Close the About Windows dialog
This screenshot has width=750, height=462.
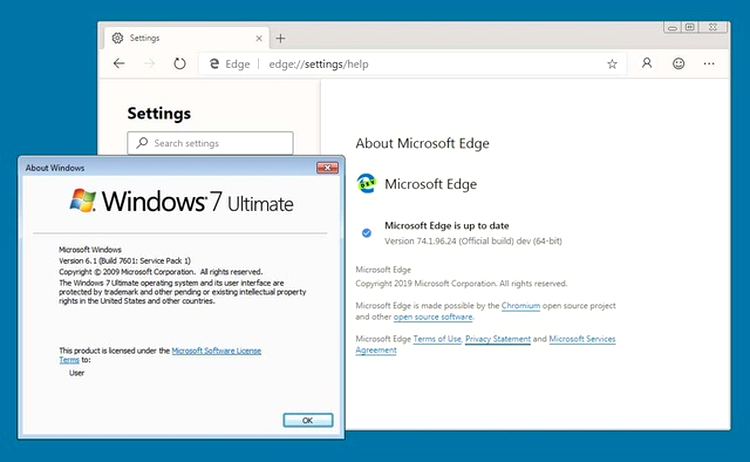pyautogui.click(x=327, y=167)
